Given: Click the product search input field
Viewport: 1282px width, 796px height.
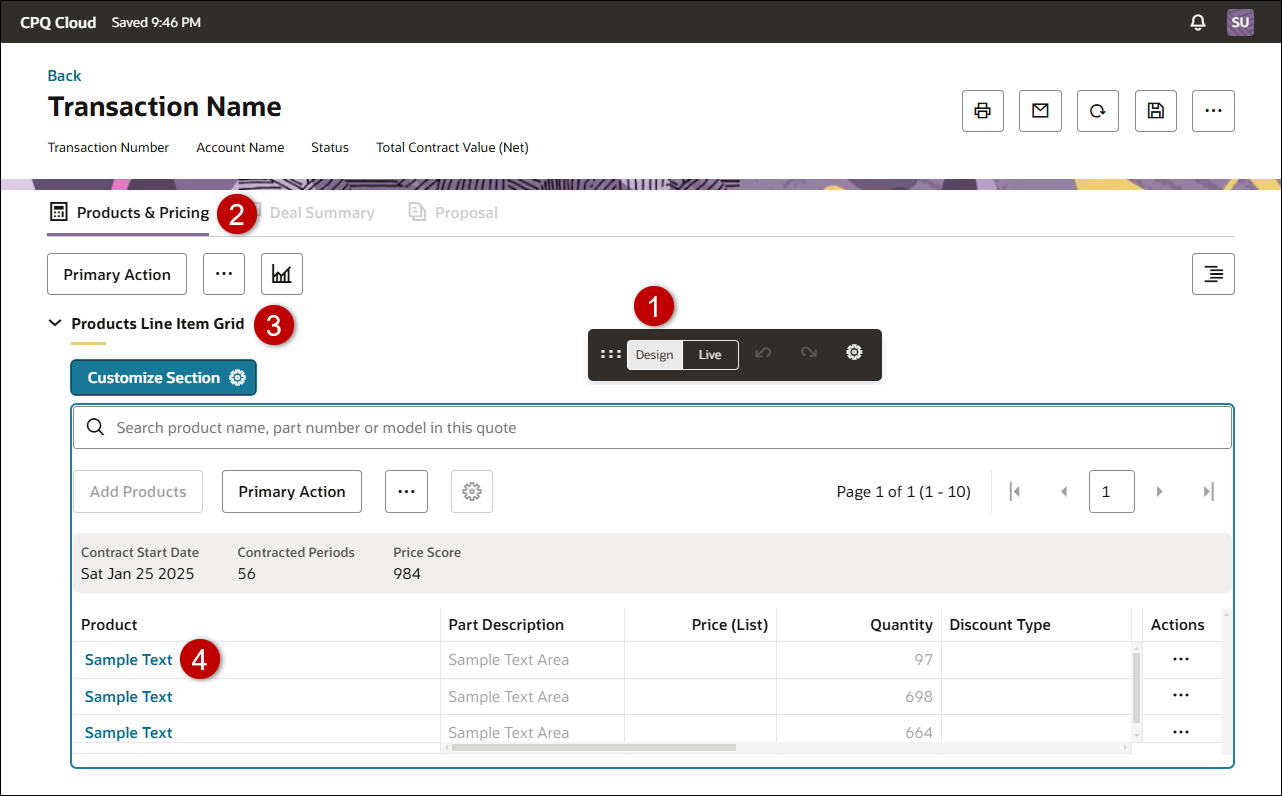Looking at the screenshot, I should point(660,428).
